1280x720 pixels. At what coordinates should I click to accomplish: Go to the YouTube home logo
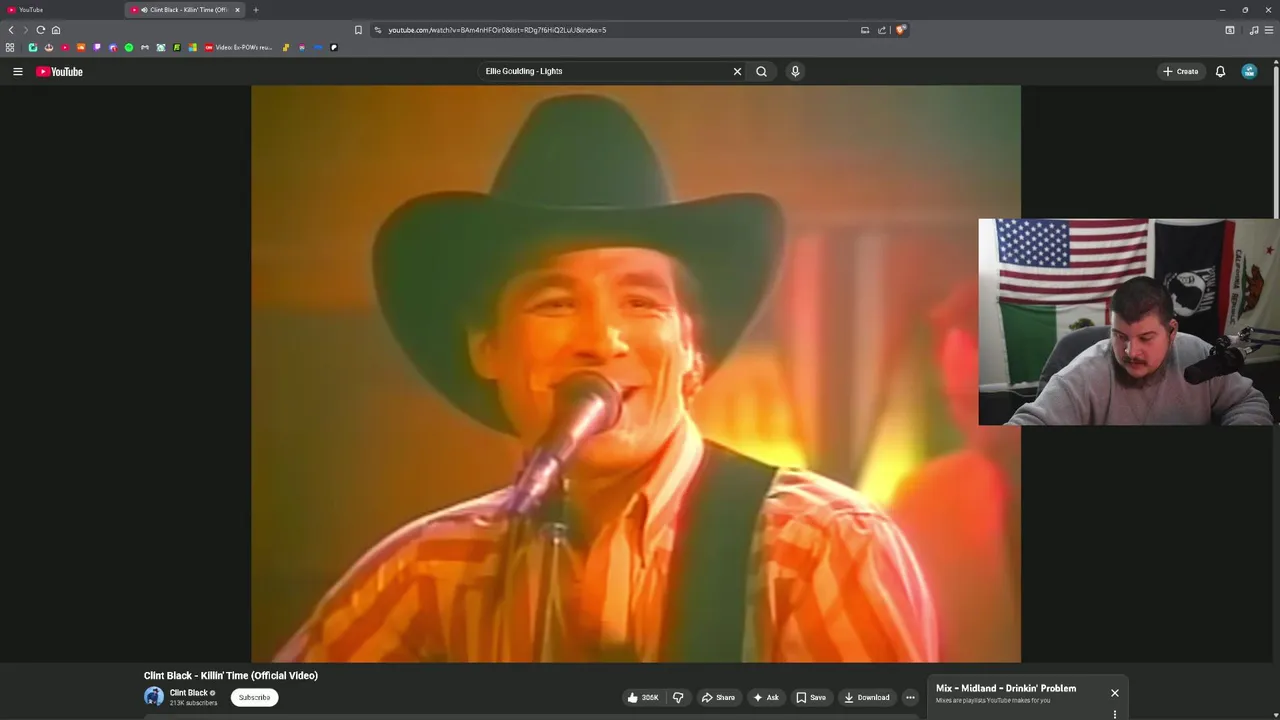click(59, 71)
